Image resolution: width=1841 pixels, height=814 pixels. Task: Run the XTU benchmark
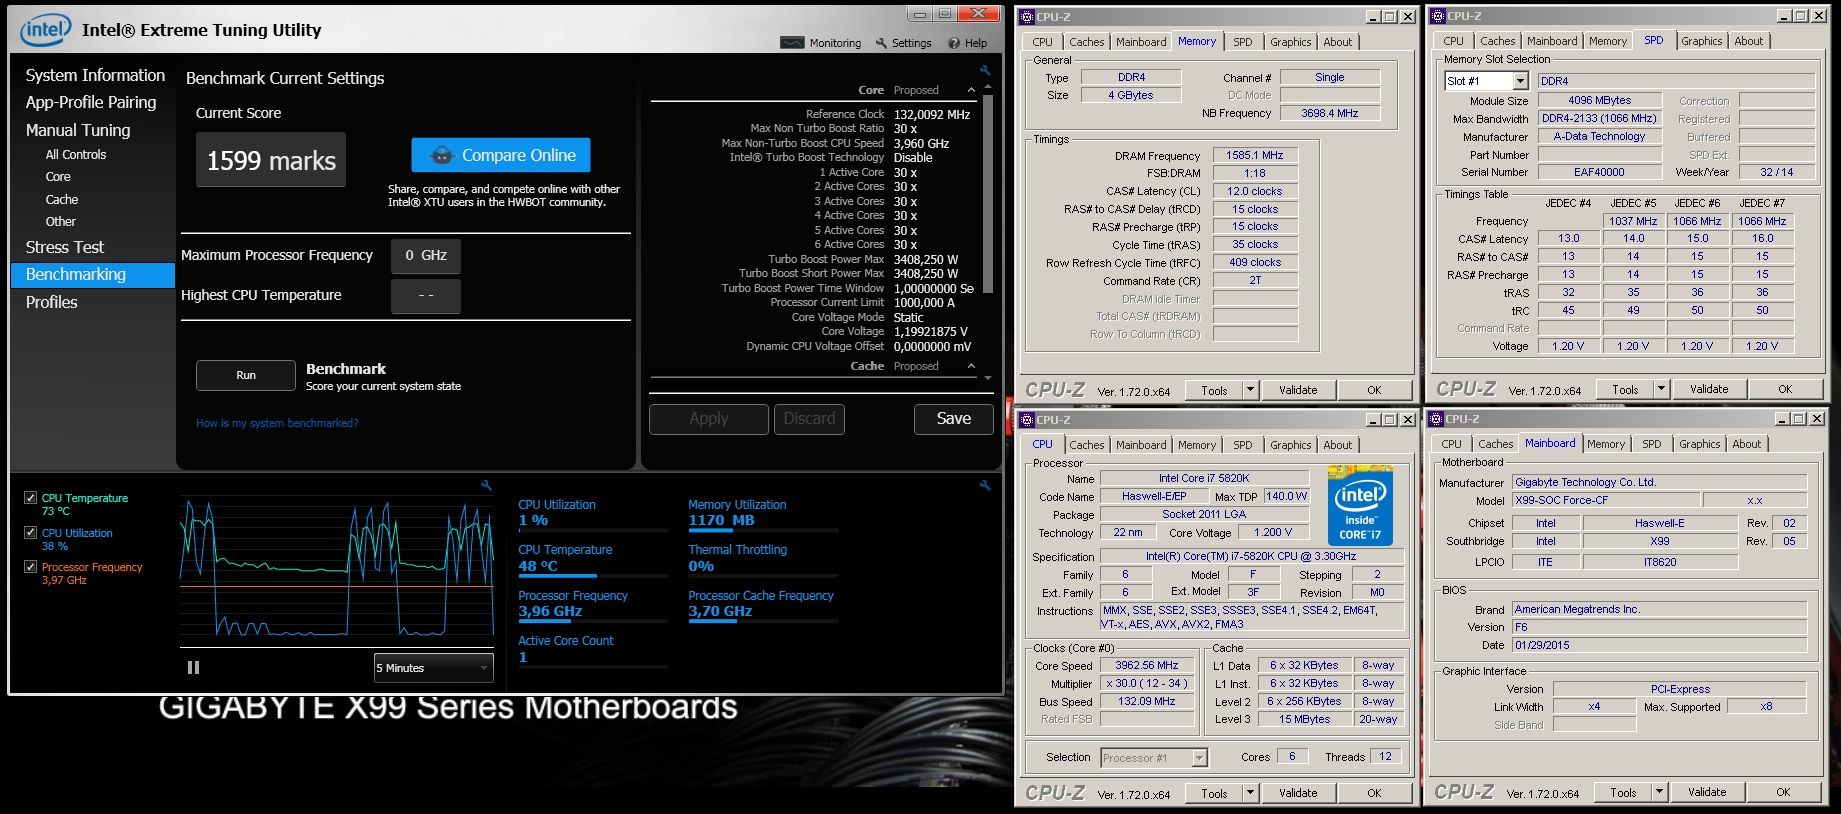[246, 375]
